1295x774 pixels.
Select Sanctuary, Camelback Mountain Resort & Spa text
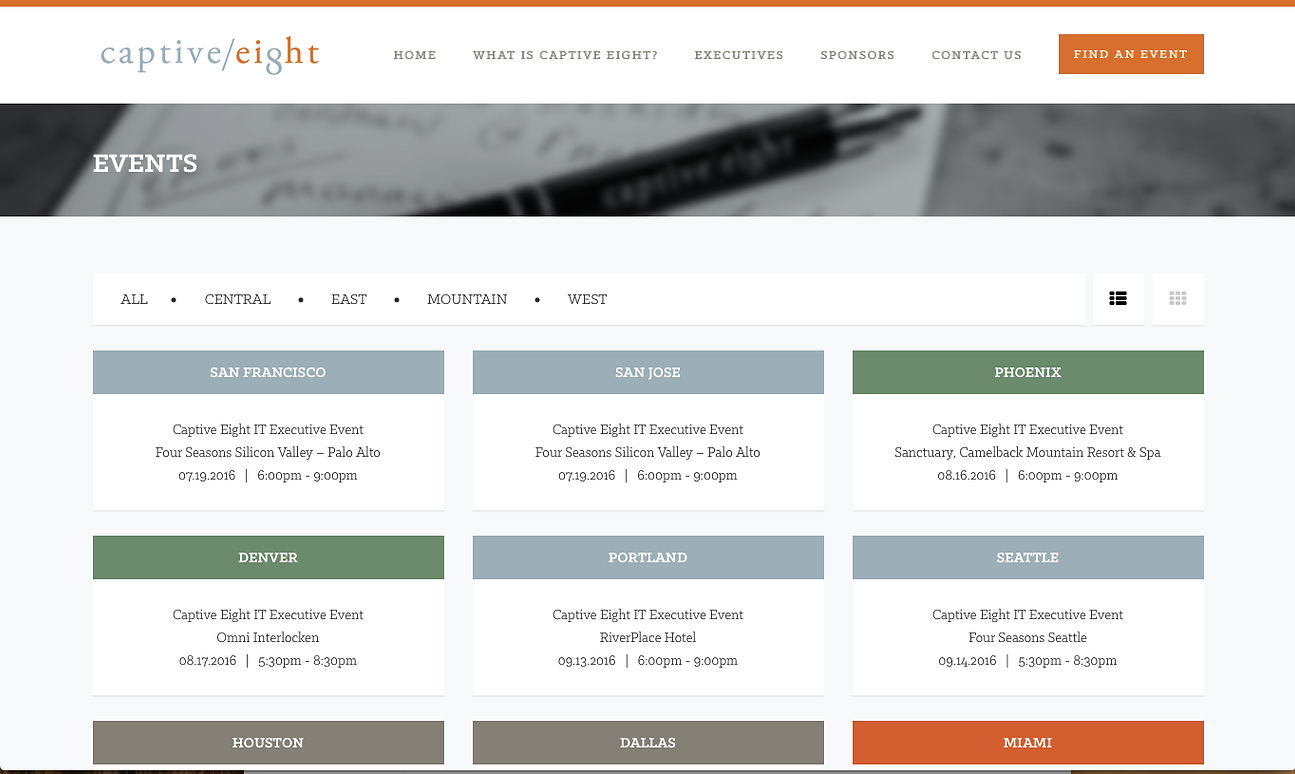pos(1028,452)
